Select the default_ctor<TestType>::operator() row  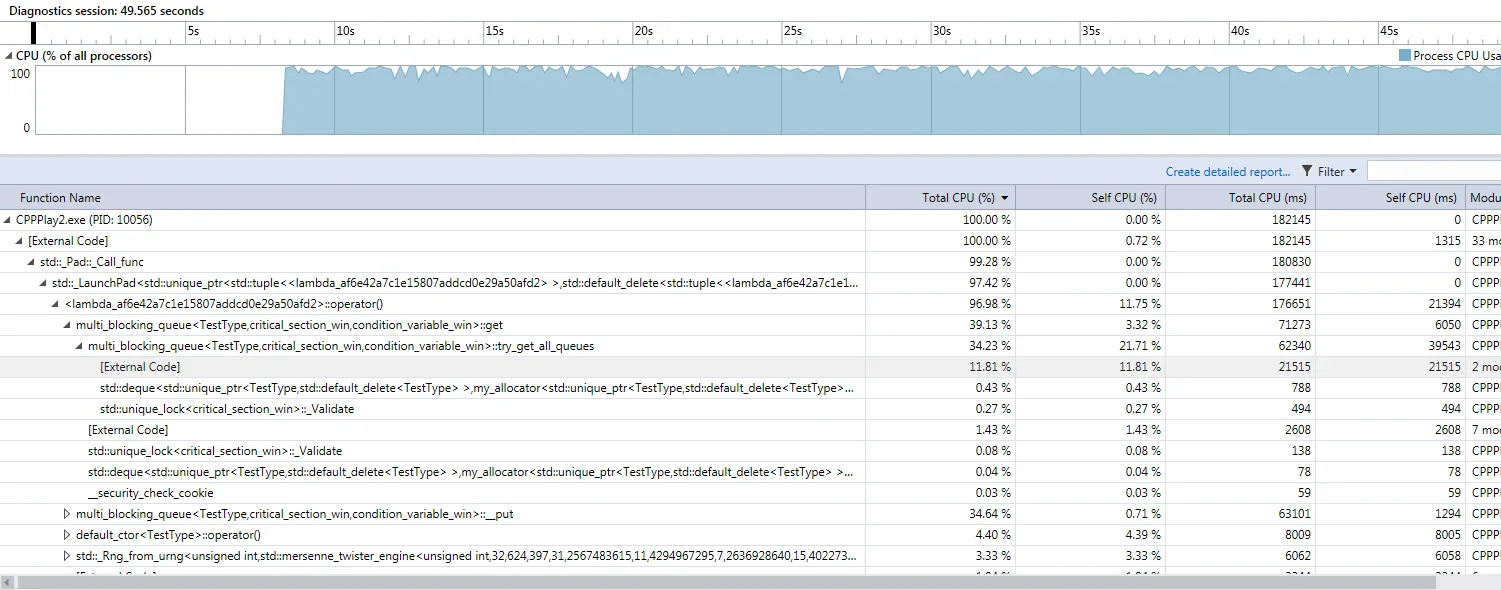coord(750,535)
